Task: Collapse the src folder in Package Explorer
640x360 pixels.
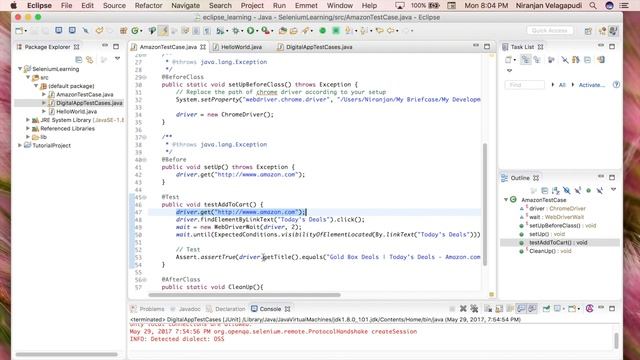Action: (28, 78)
